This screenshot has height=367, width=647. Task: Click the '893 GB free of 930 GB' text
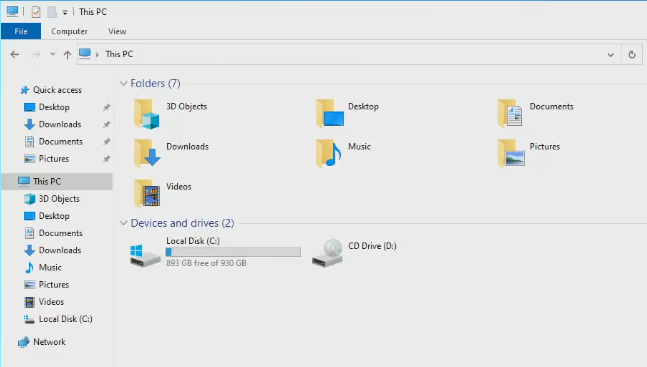[206, 263]
